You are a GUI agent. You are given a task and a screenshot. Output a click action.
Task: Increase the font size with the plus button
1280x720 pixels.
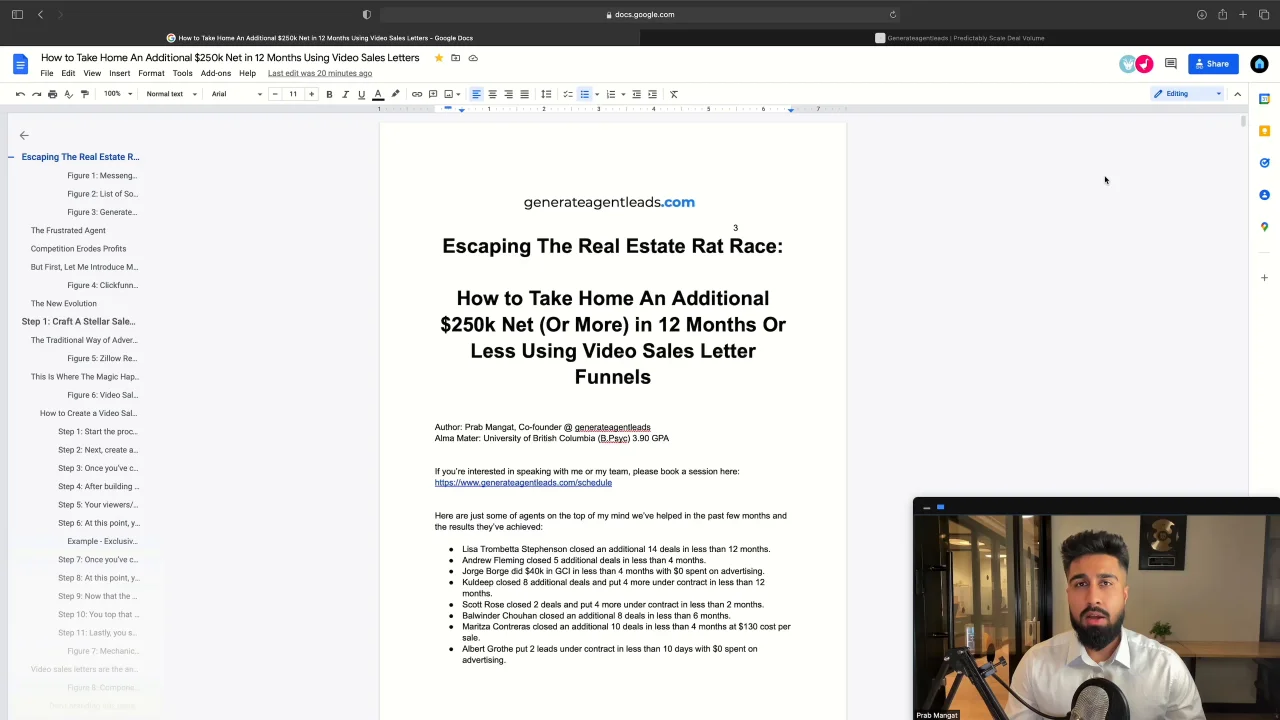click(311, 94)
